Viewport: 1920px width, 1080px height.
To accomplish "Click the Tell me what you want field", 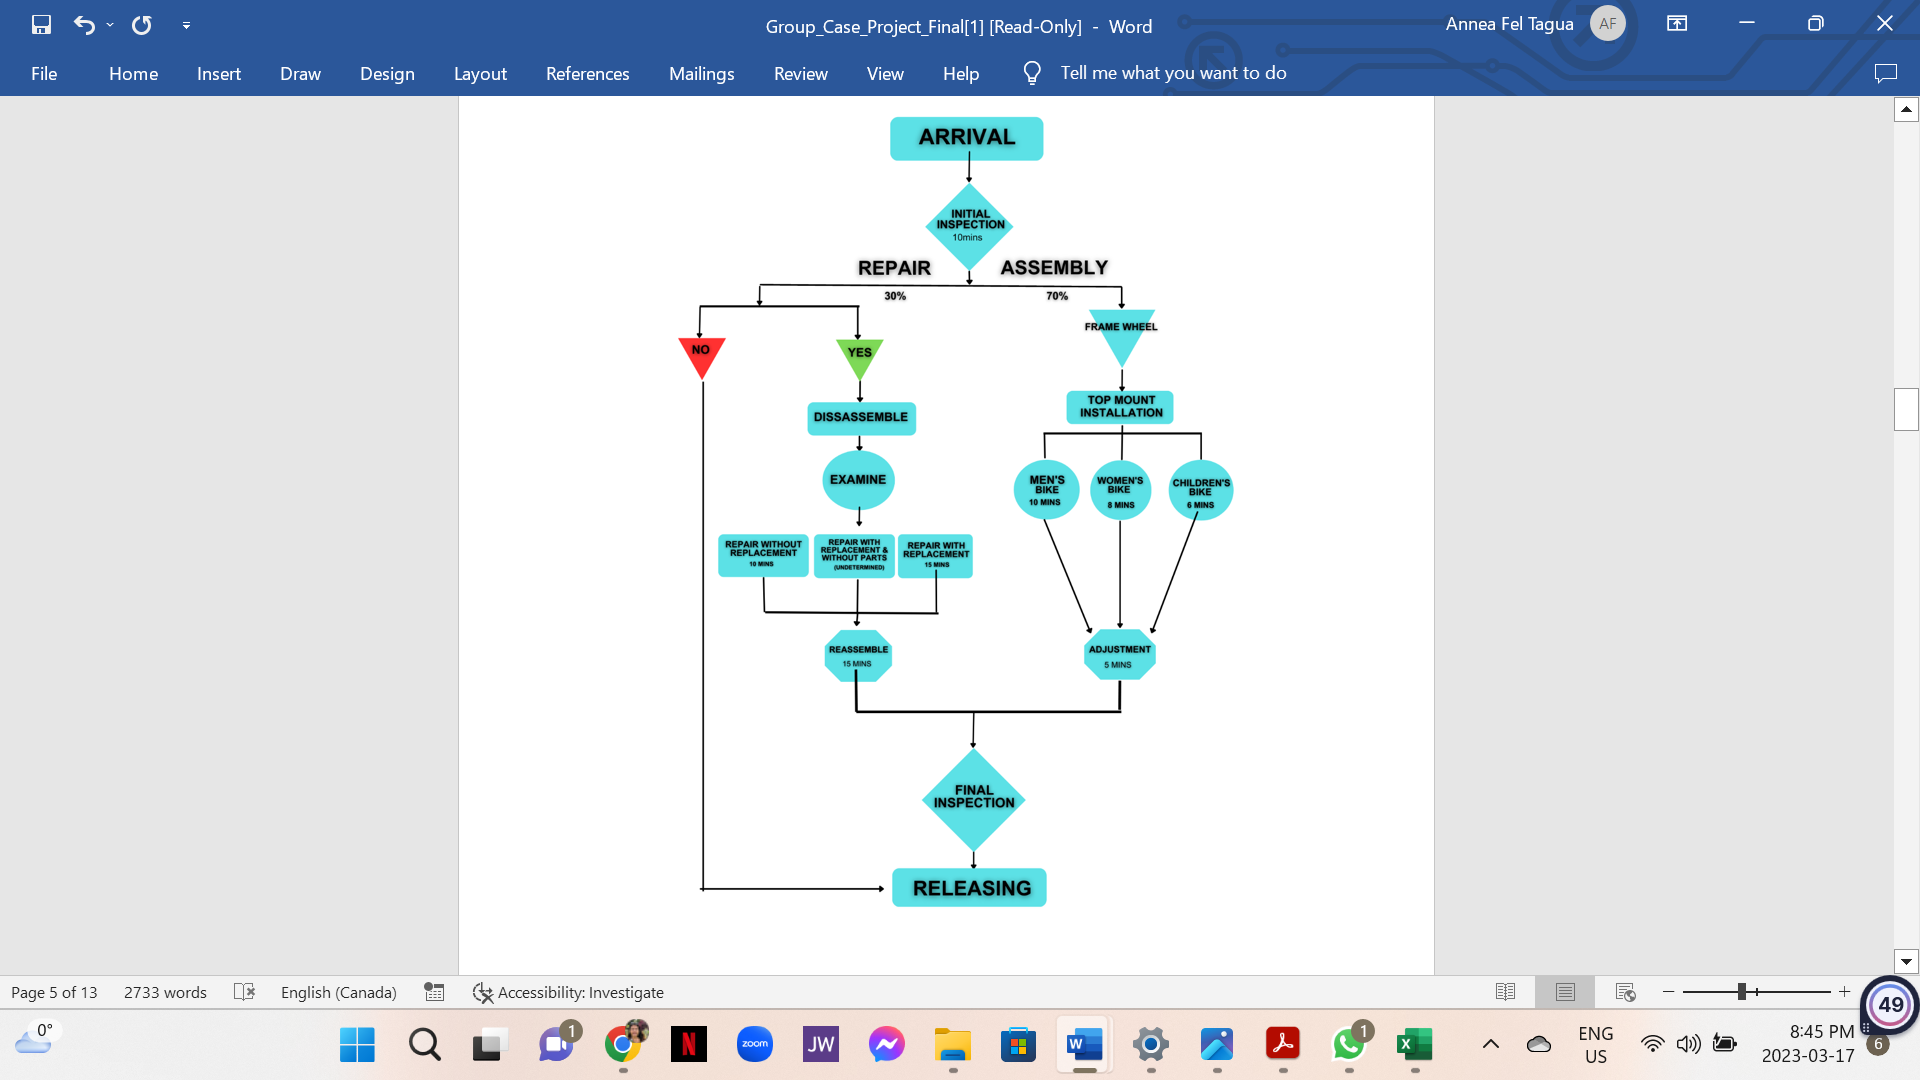I will tap(1172, 73).
